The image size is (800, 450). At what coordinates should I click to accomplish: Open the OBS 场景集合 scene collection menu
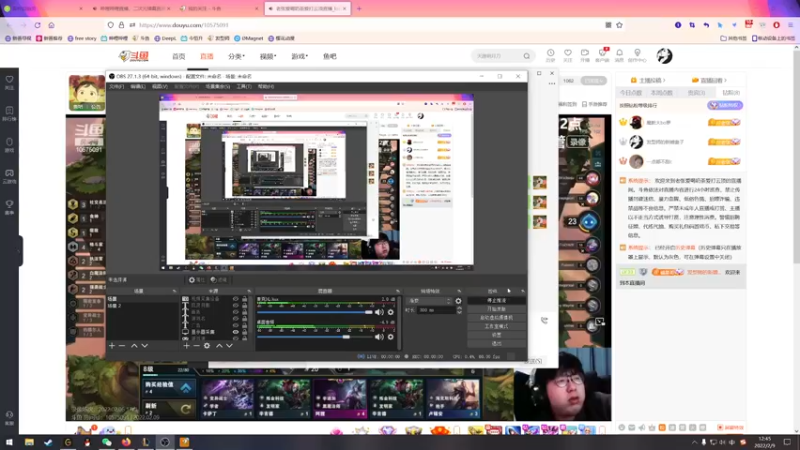click(x=217, y=87)
